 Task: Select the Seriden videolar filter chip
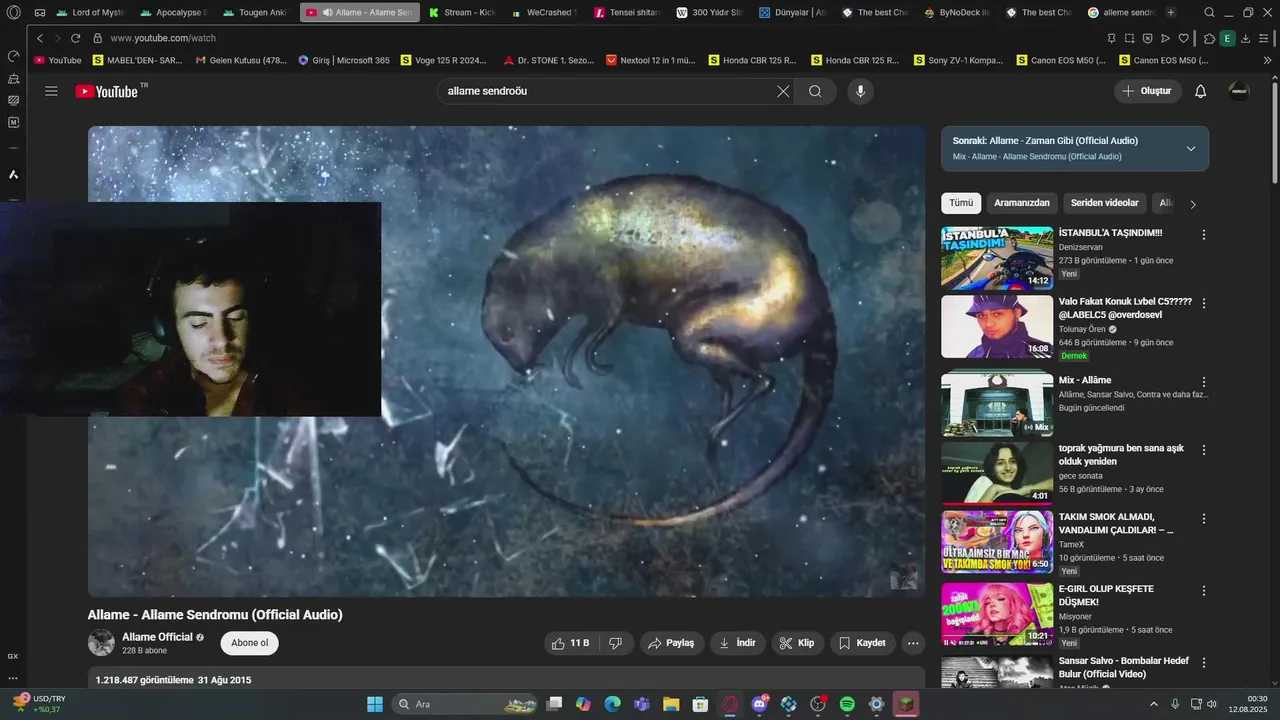click(x=1104, y=203)
